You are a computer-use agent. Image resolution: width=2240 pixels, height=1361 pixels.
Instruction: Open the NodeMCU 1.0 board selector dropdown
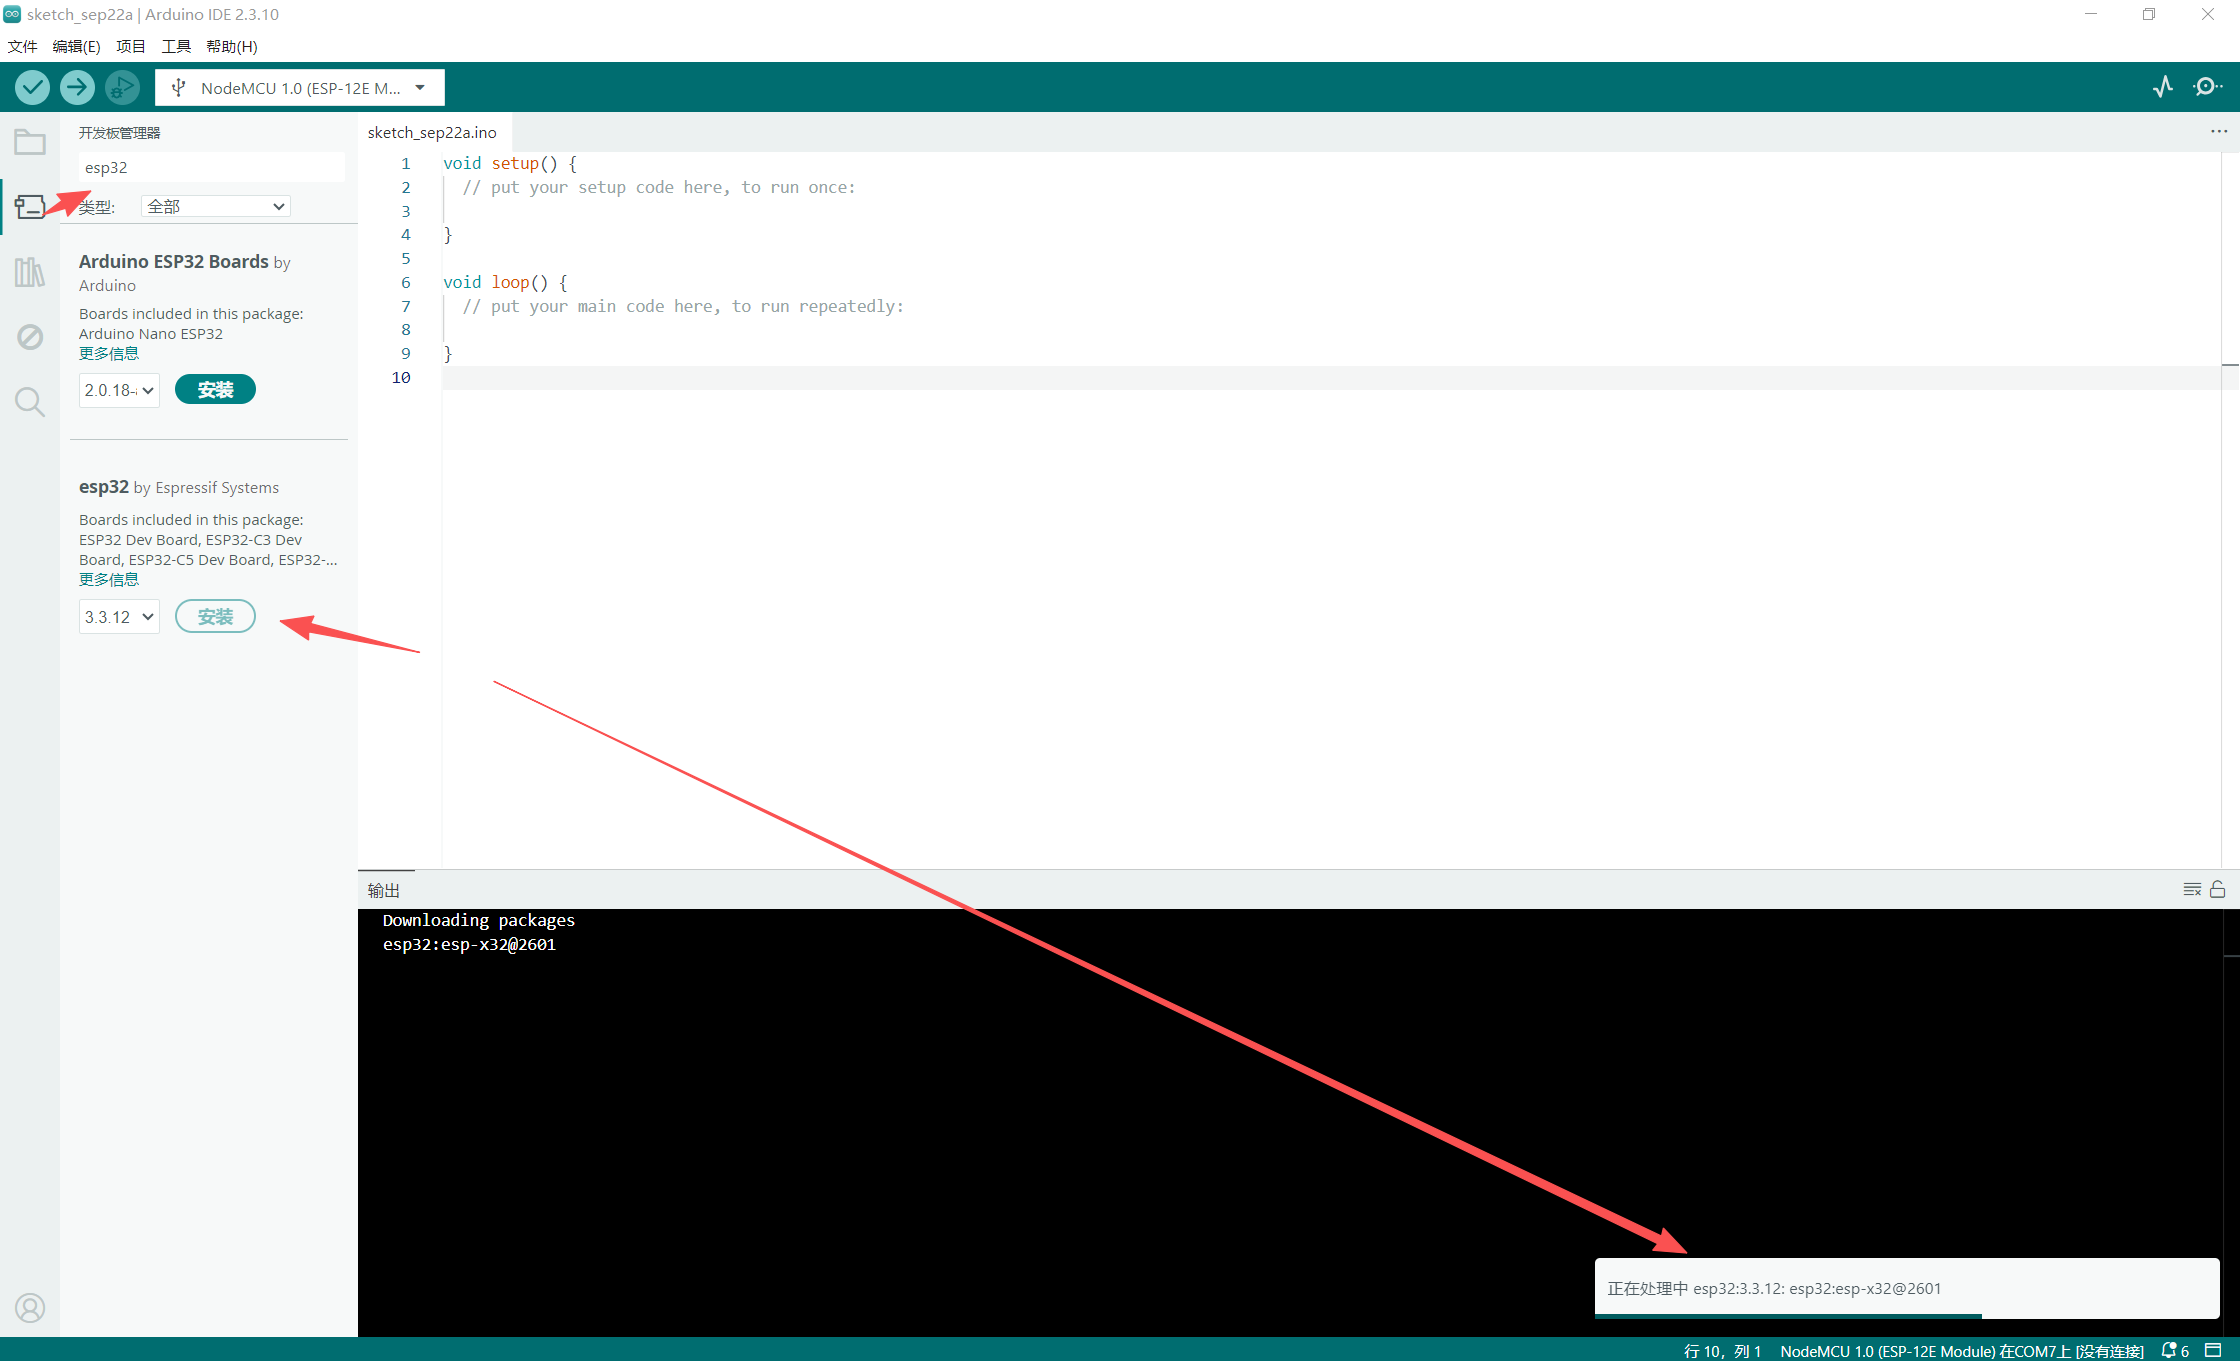(300, 88)
